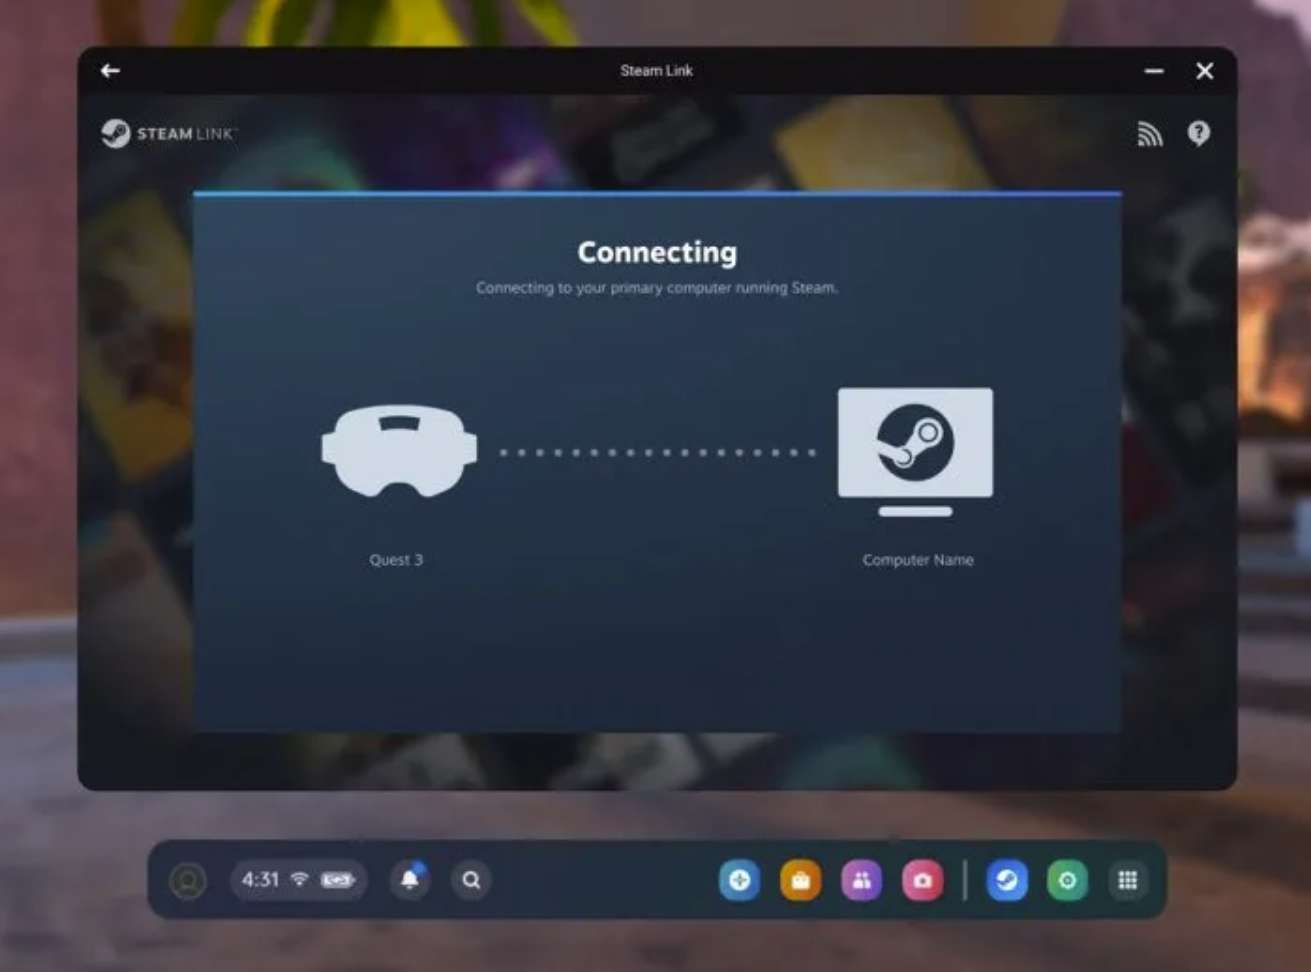Open the help question mark icon
Screen dimensions: 1311x972
[1198, 133]
